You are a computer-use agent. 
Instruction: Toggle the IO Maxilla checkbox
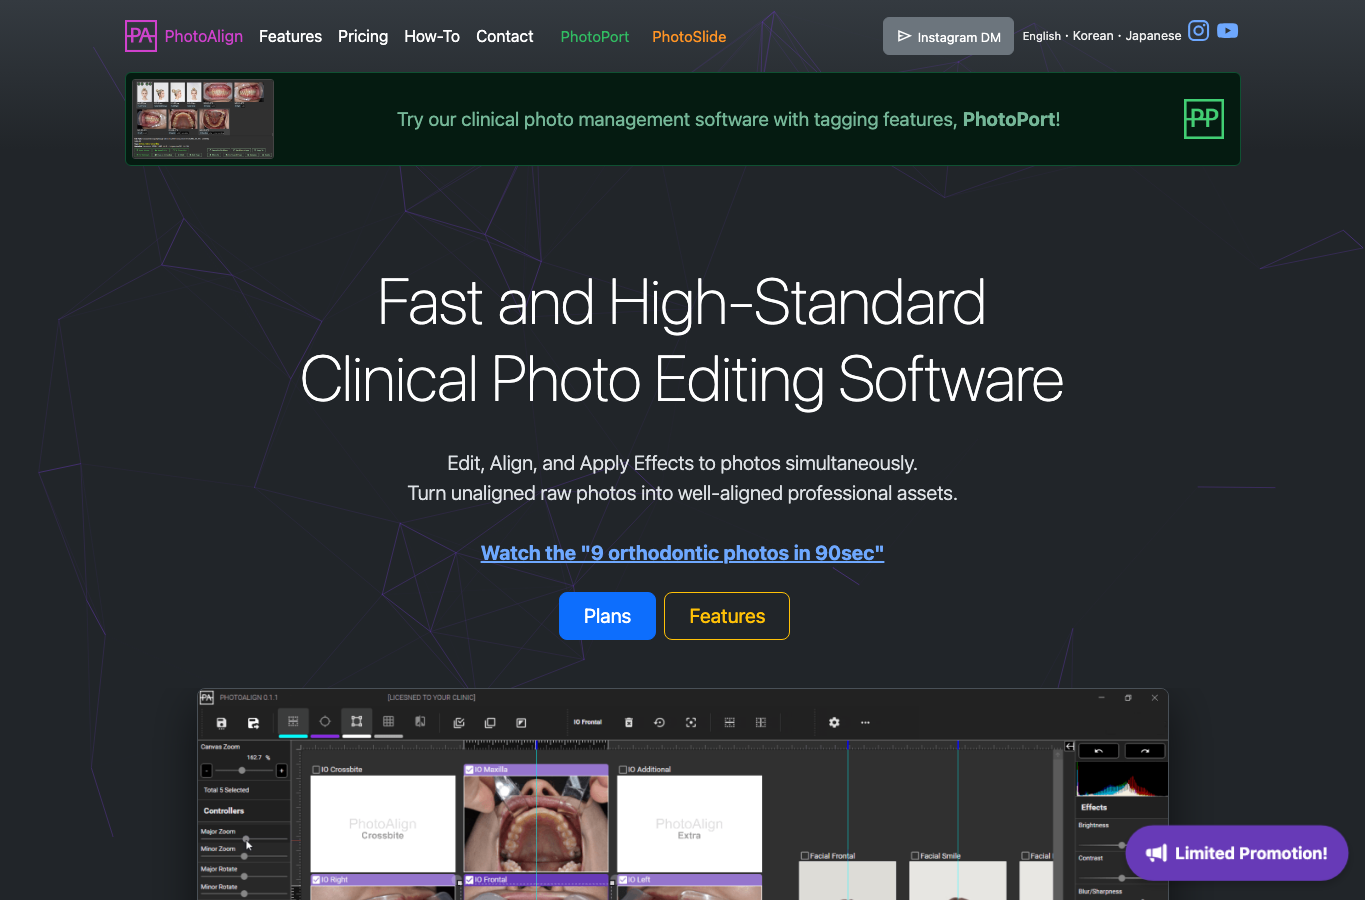click(x=470, y=770)
